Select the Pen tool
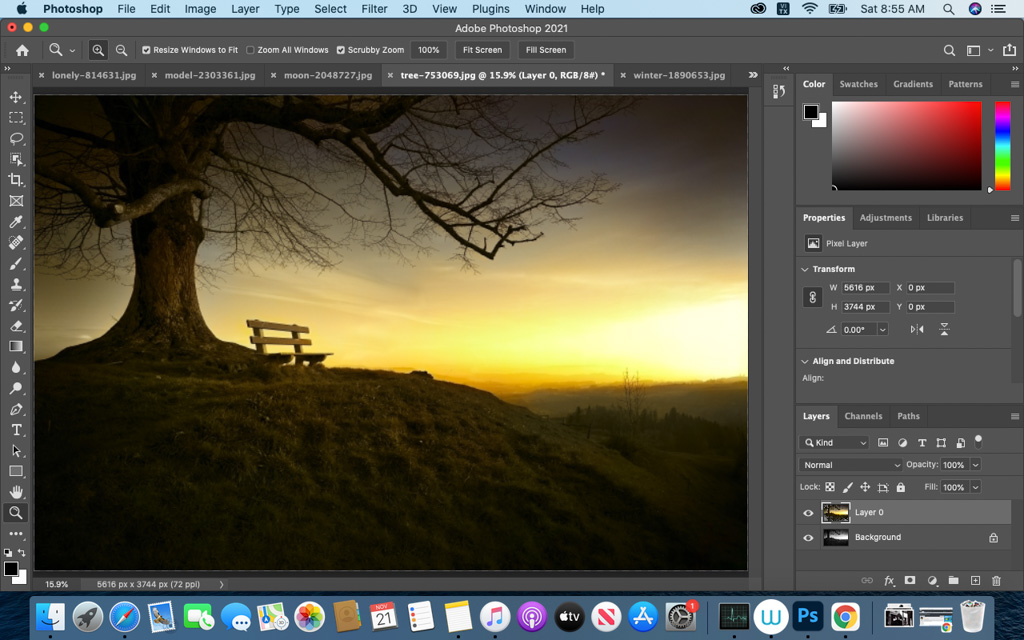The image size is (1024, 640). (x=16, y=409)
